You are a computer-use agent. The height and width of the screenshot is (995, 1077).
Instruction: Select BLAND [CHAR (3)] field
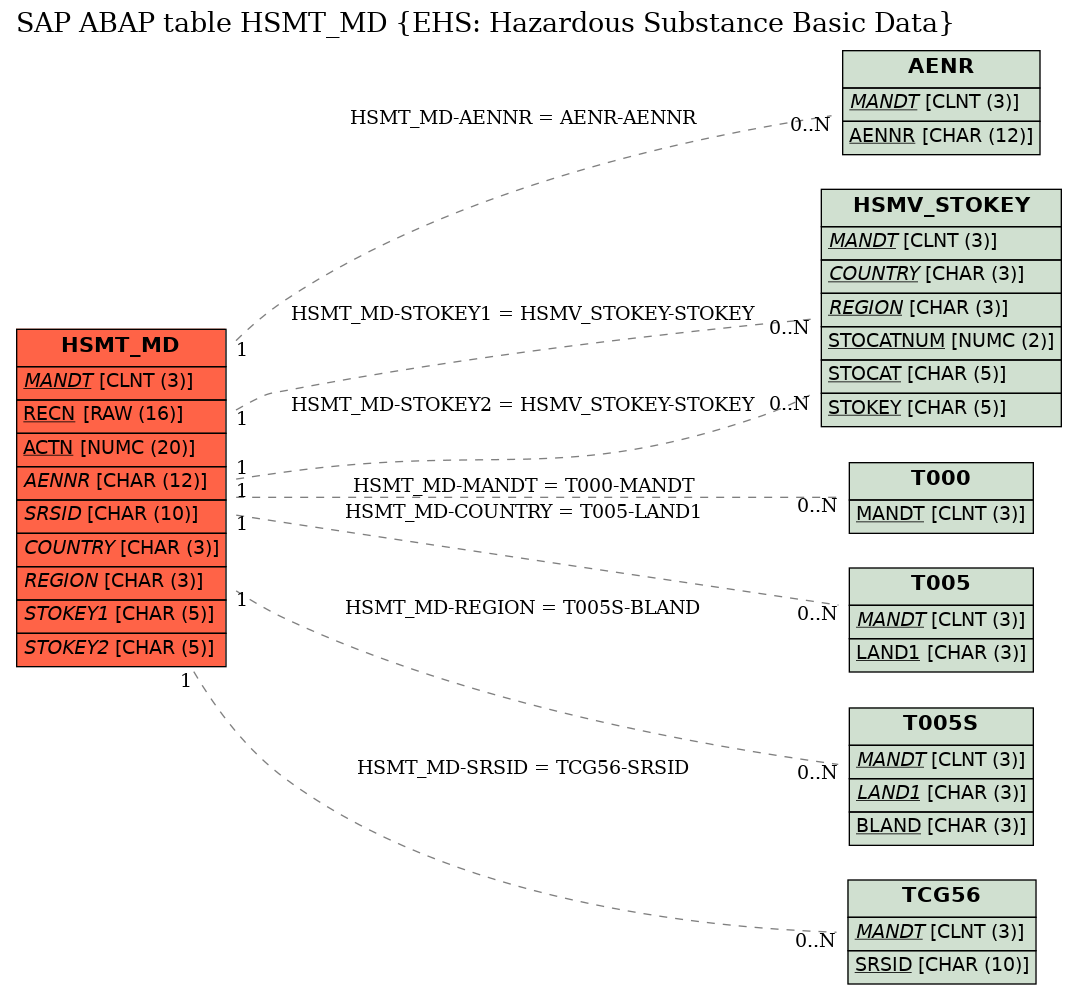941,828
